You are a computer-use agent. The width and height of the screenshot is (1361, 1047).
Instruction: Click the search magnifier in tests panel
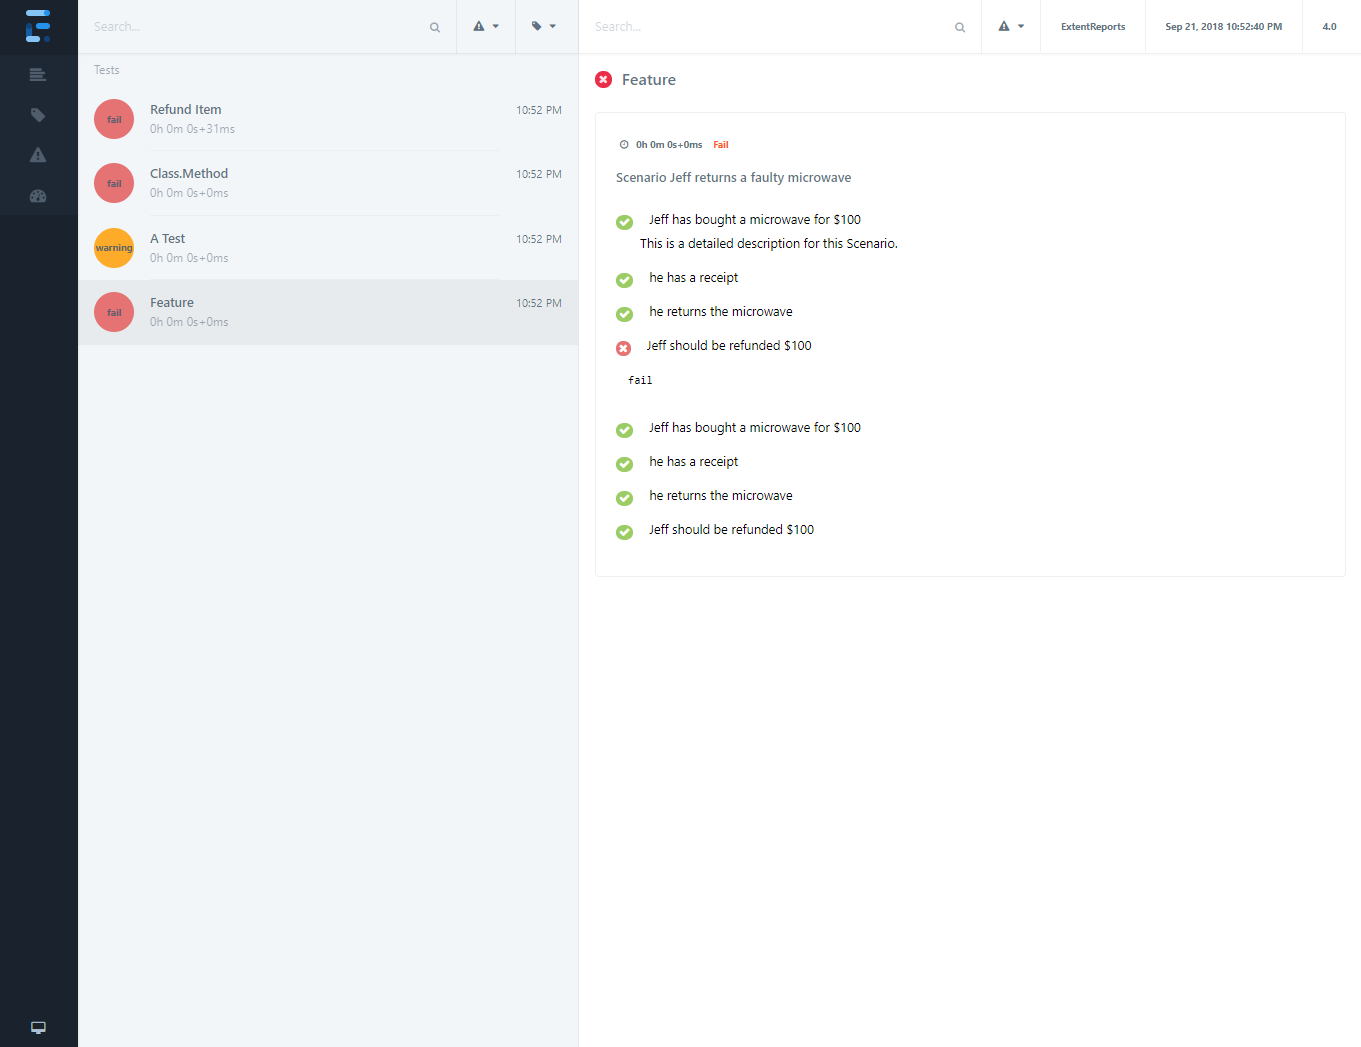click(435, 27)
